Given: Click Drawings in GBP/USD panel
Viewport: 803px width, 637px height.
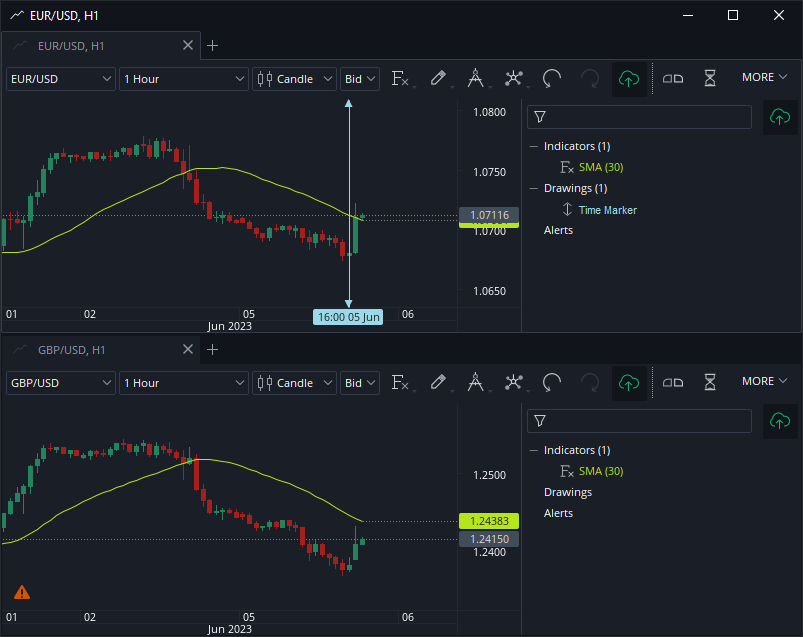Looking at the screenshot, I should pos(568,492).
